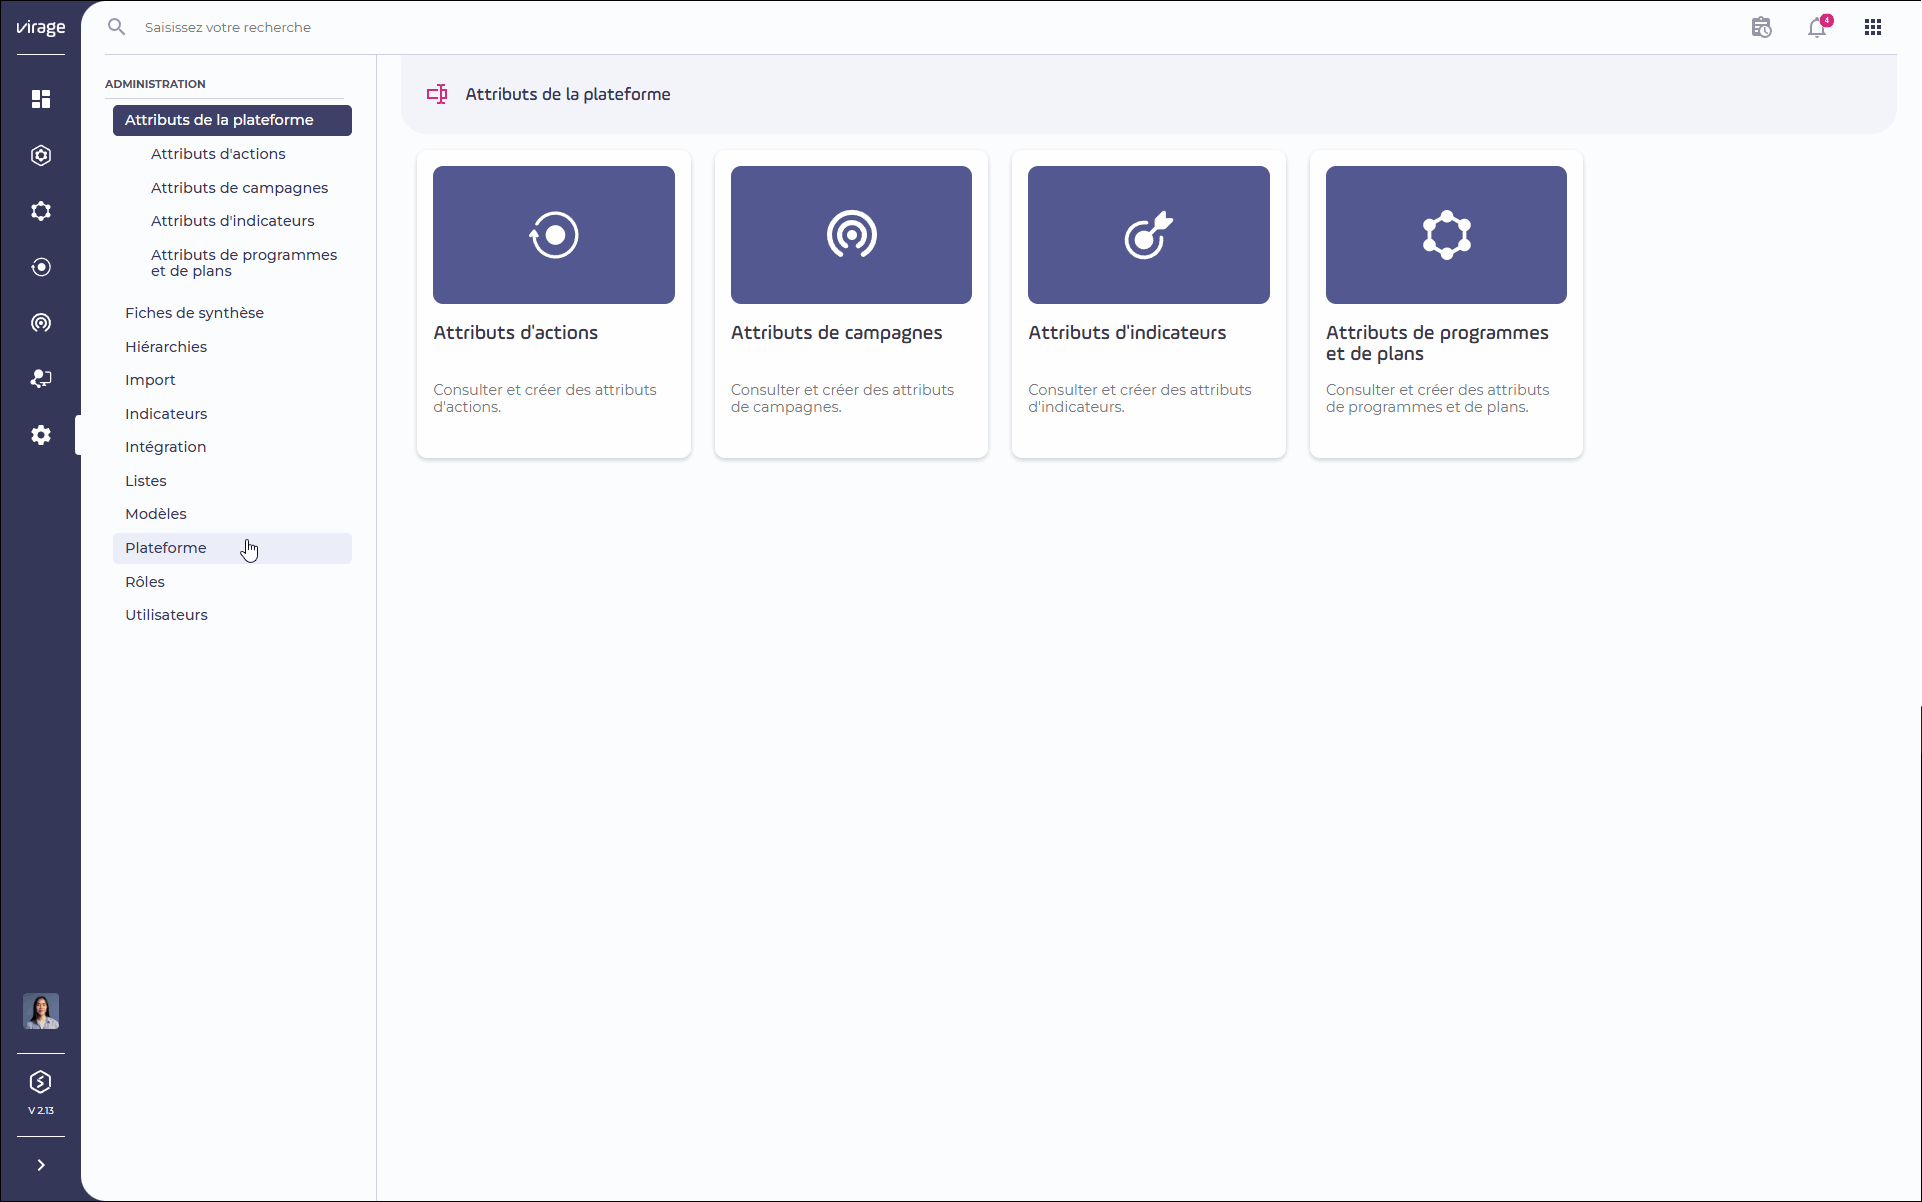1922x1202 pixels.
Task: Click the search field Saisissez votre recherche
Action: 228,27
